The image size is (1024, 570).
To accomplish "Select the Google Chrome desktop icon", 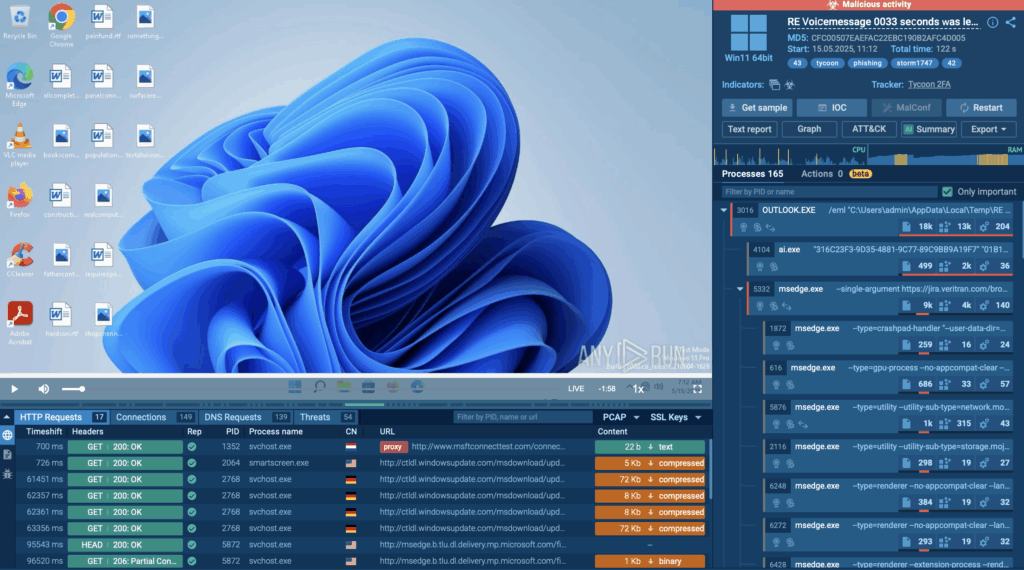I will click(61, 25).
